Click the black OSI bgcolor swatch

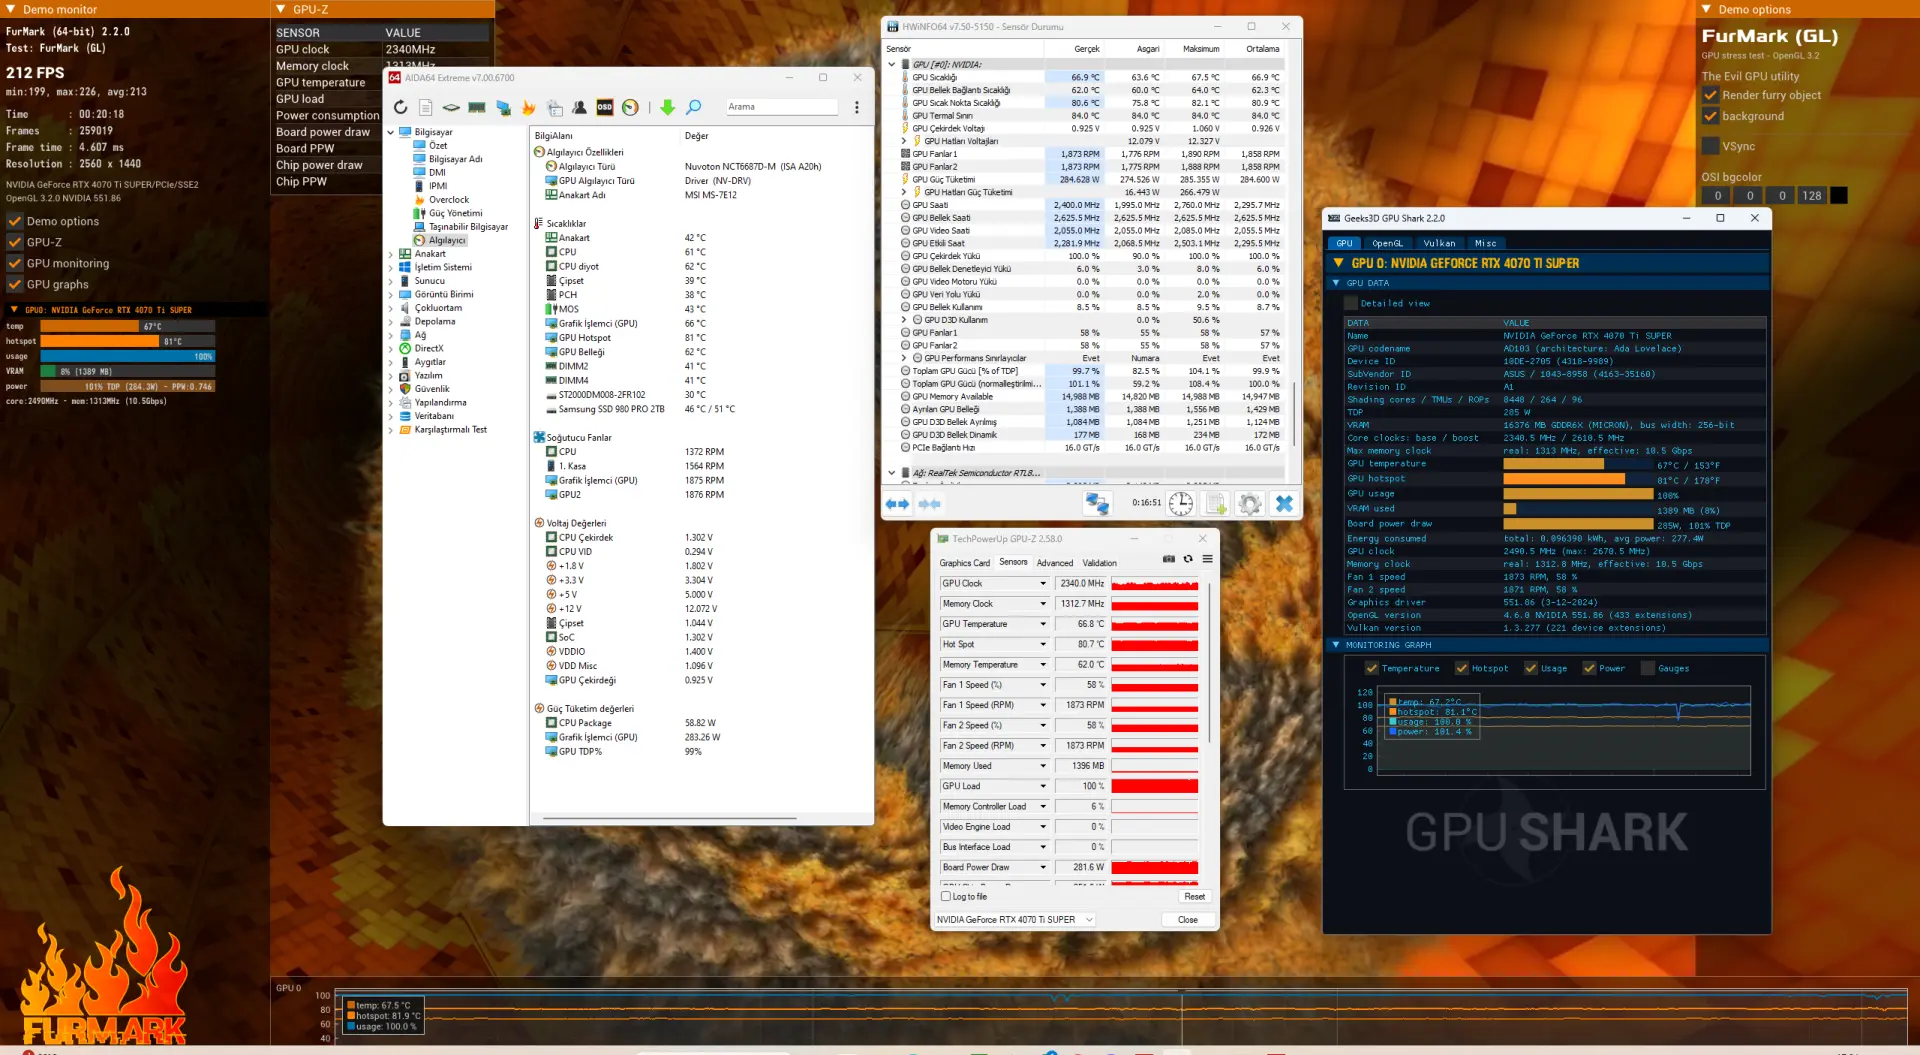pos(1838,195)
